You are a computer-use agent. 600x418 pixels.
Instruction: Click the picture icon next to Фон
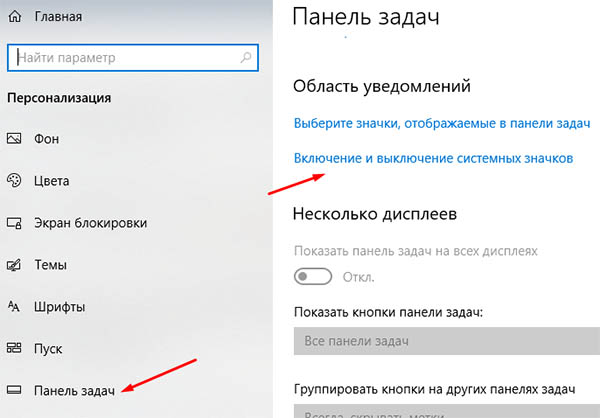click(14, 138)
